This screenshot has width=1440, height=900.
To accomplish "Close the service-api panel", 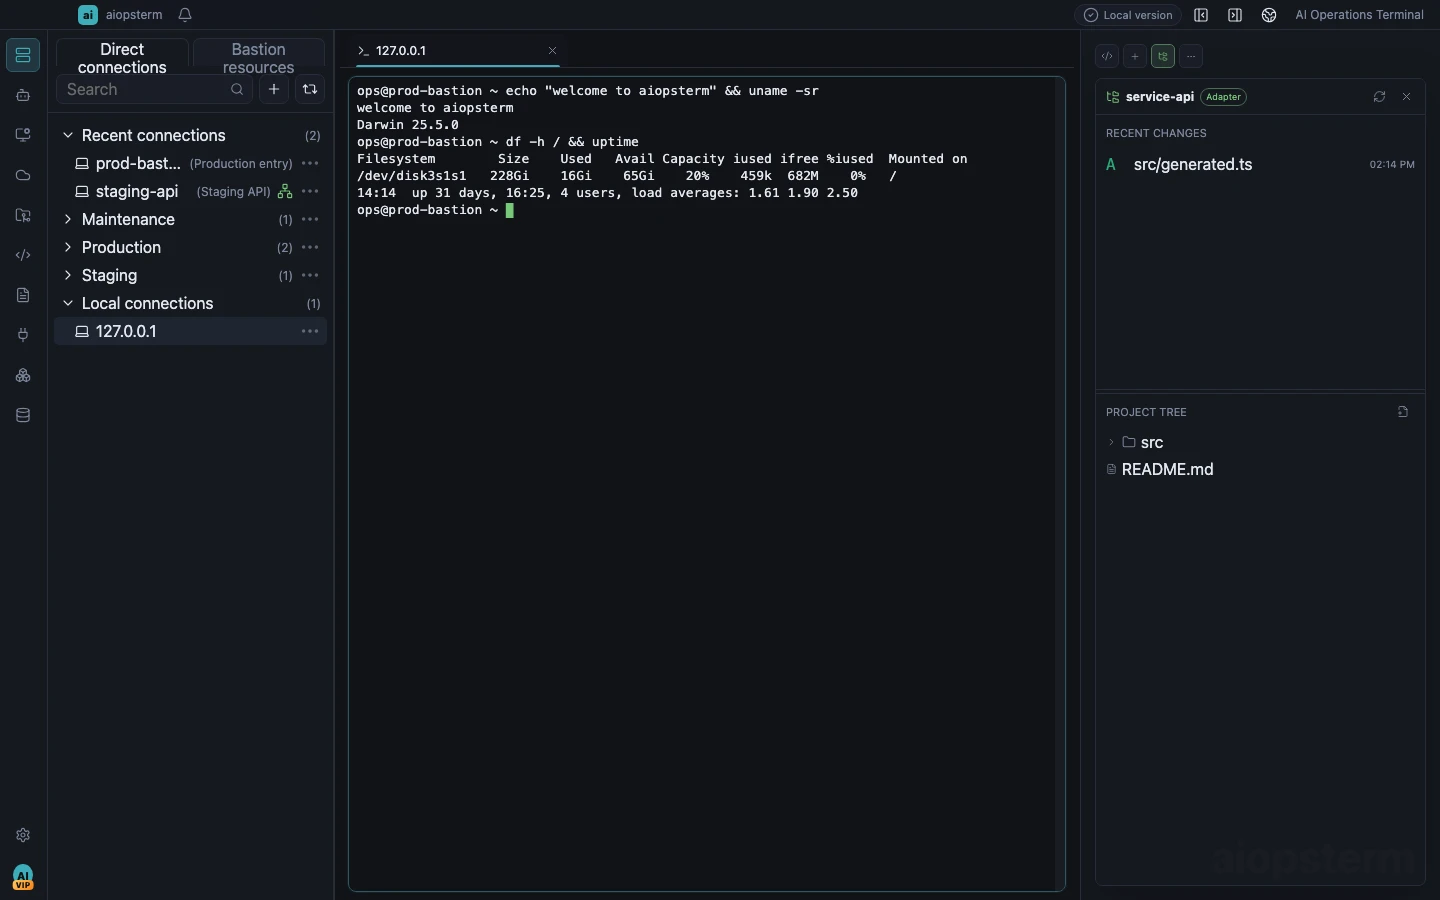I will [x=1407, y=97].
